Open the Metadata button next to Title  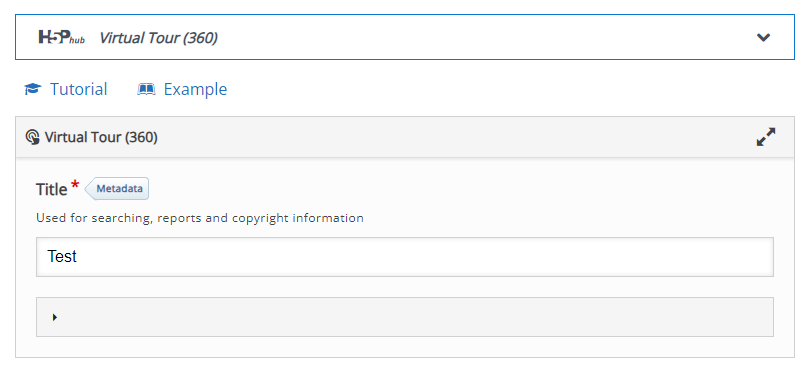click(x=117, y=189)
